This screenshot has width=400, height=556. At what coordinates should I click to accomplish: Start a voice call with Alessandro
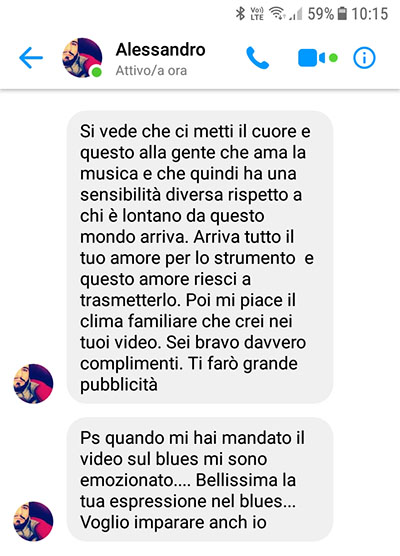pos(257,57)
